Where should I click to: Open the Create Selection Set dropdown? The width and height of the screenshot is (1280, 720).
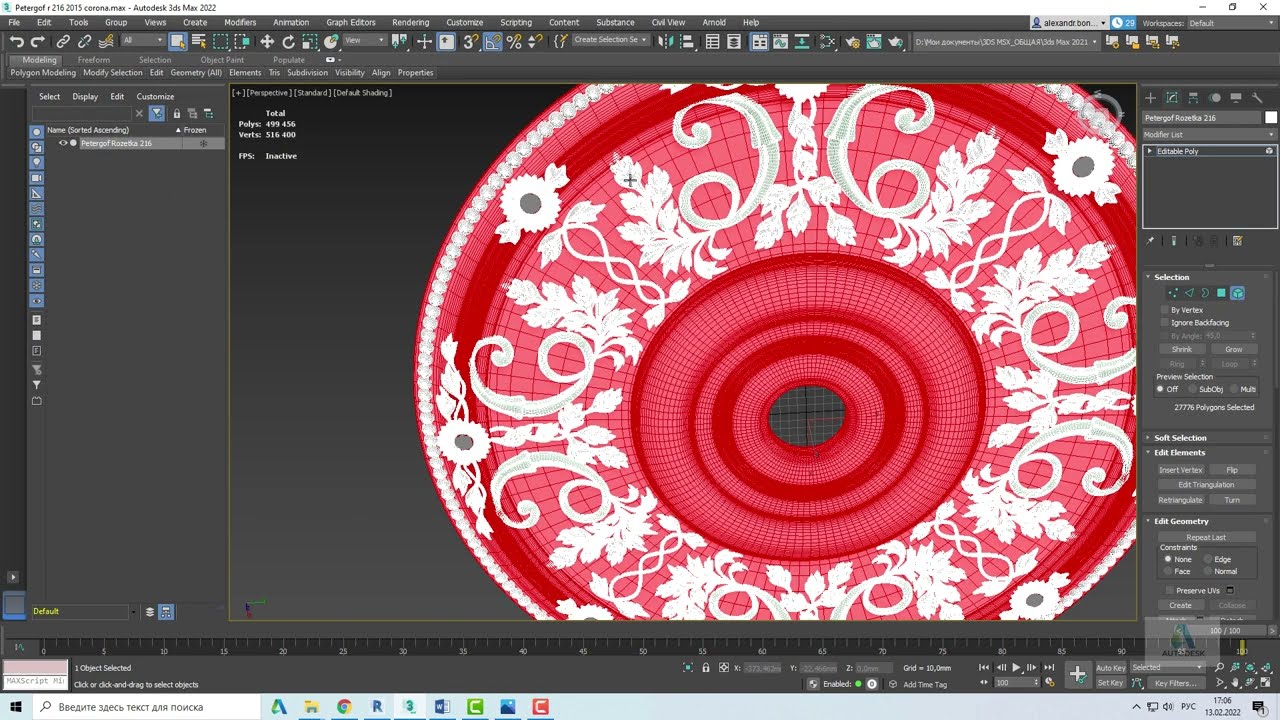(x=610, y=40)
